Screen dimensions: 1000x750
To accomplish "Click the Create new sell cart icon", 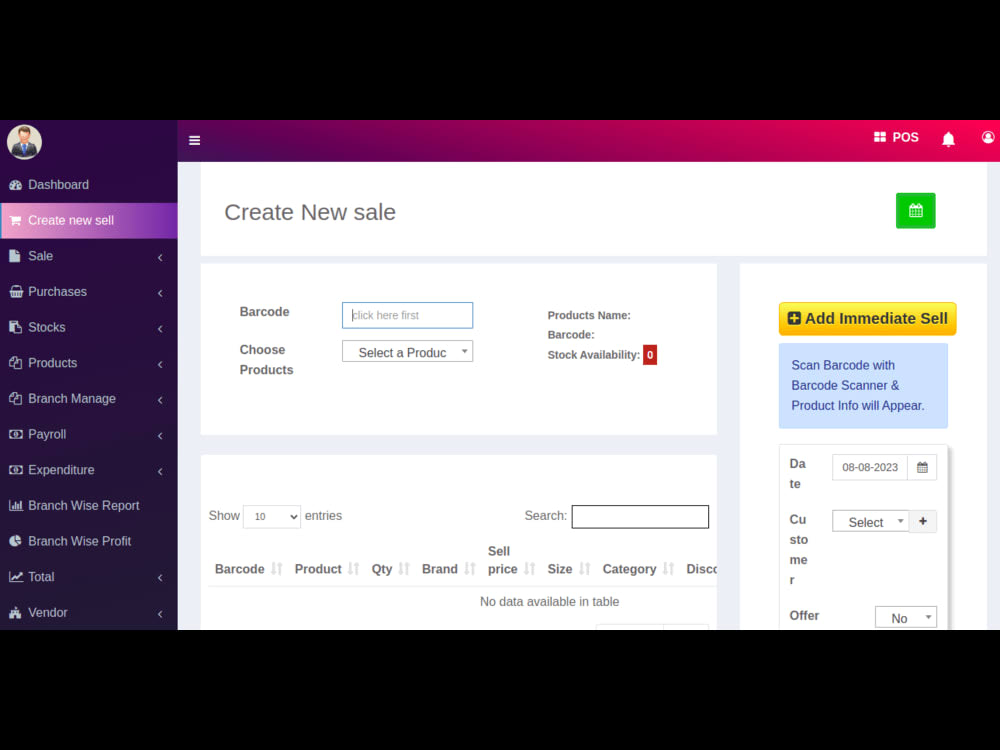I will [x=15, y=221].
